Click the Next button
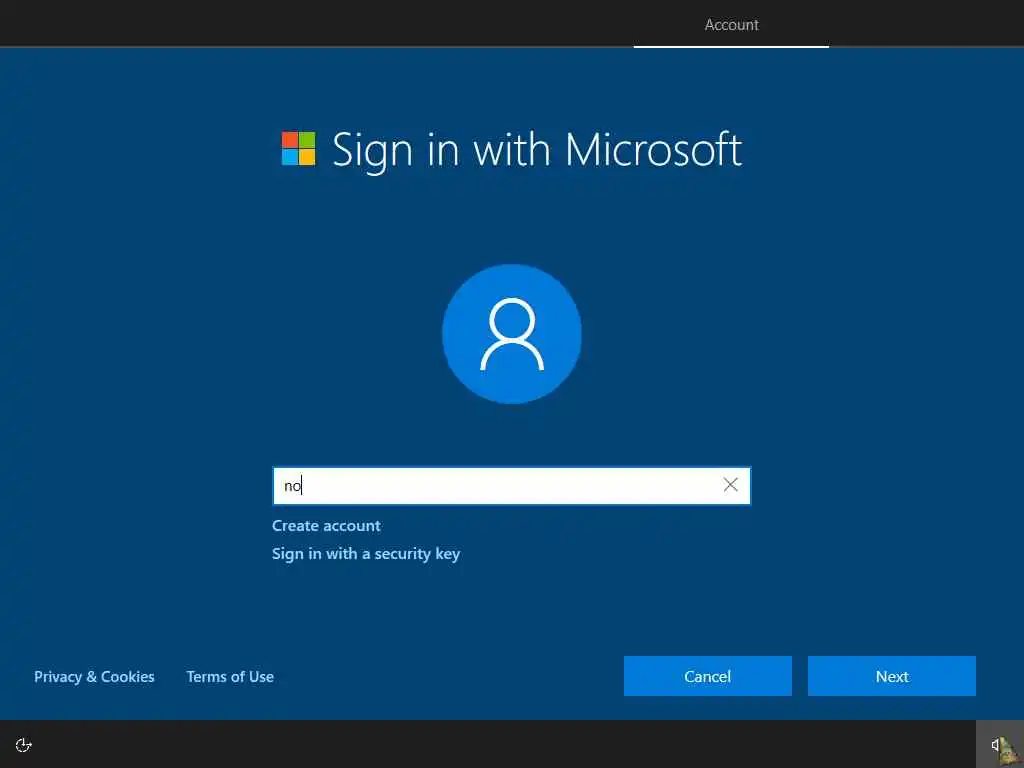 891,676
